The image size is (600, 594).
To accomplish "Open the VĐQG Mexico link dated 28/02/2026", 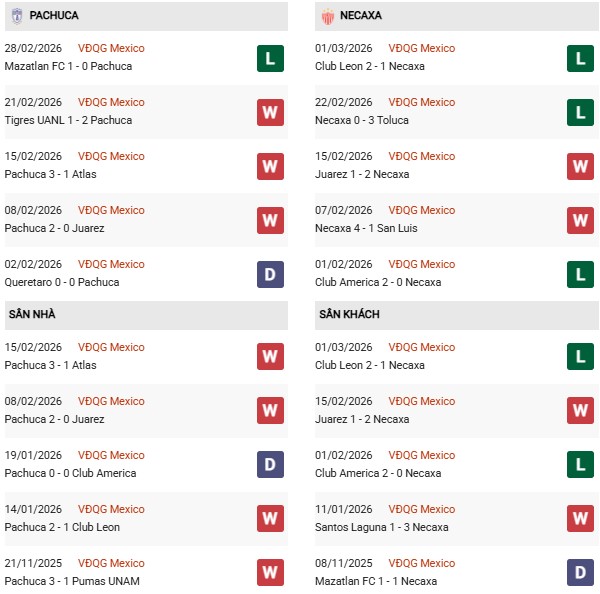I will coord(111,48).
